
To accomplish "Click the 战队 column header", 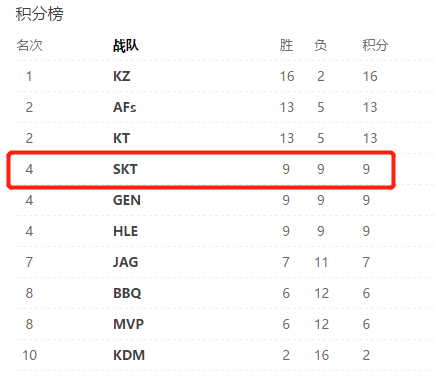I will (126, 45).
